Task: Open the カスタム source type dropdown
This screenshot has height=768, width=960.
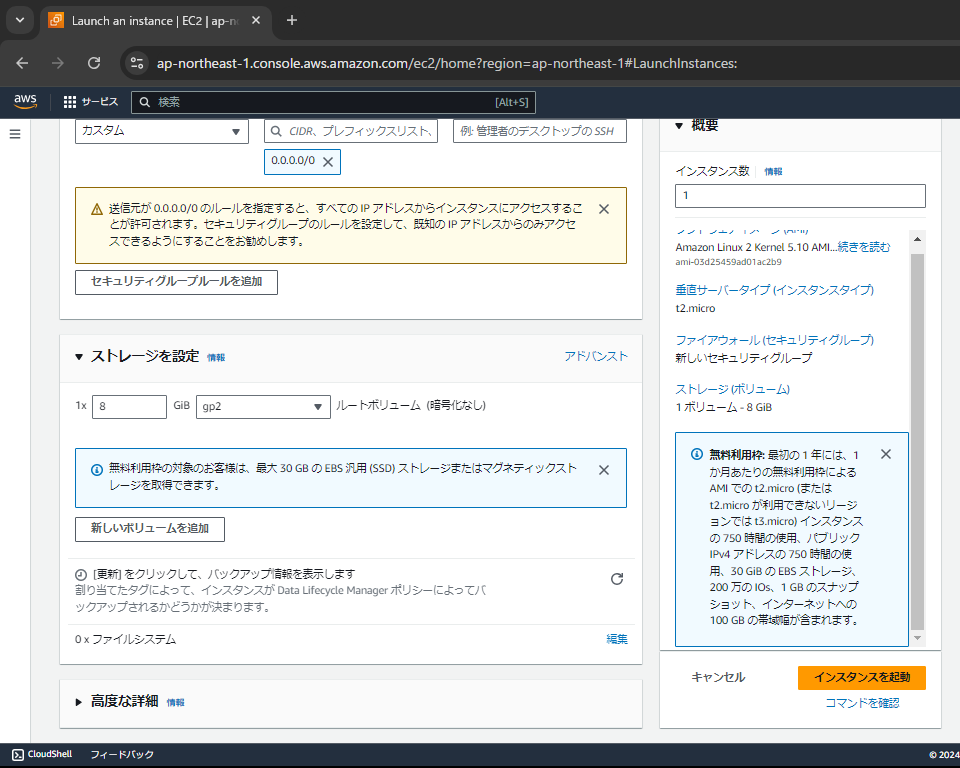Action: click(162, 131)
